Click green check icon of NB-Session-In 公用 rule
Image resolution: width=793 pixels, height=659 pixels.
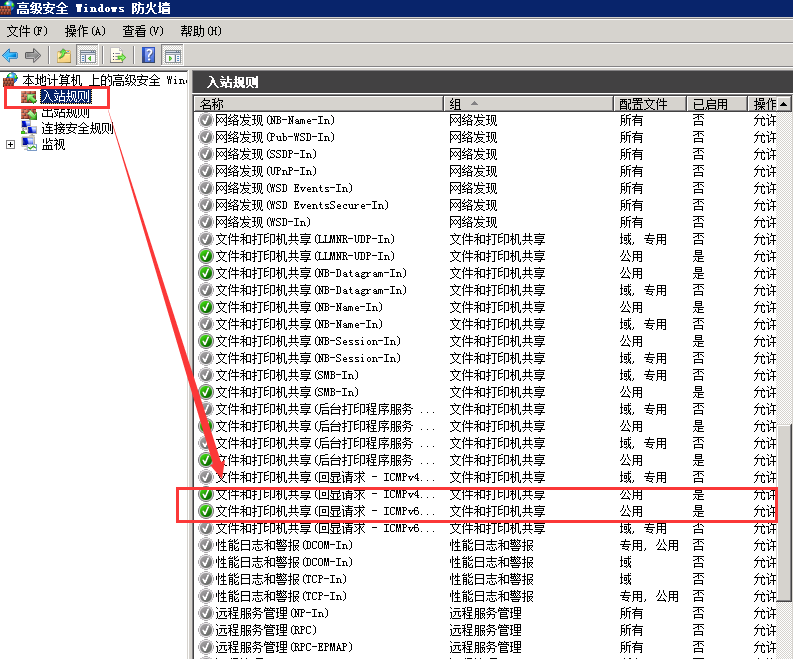click(x=206, y=341)
